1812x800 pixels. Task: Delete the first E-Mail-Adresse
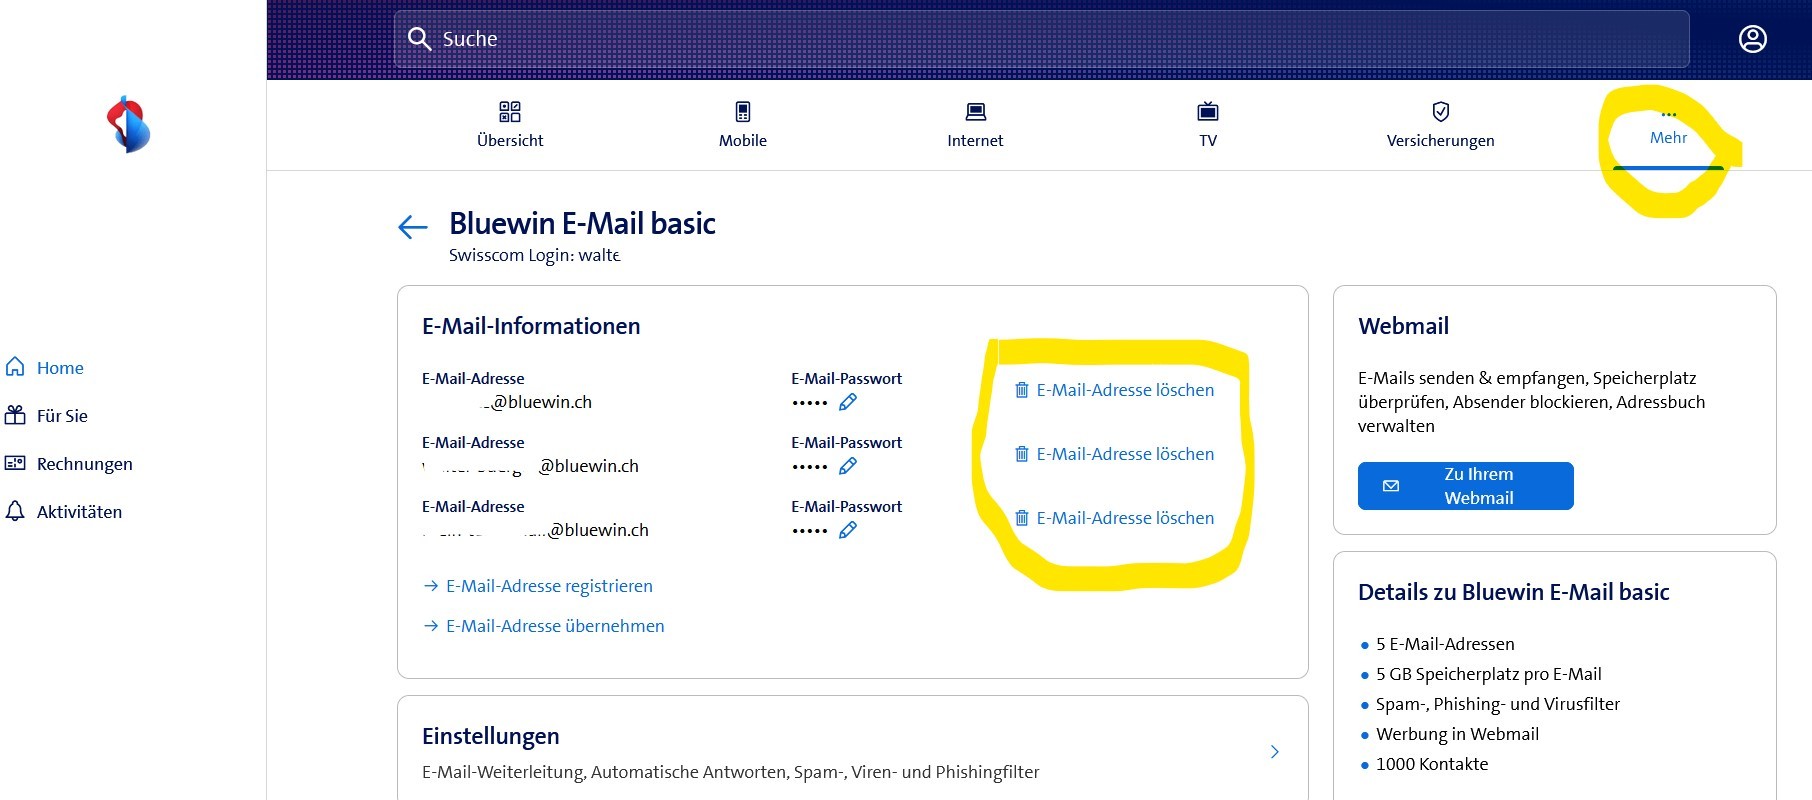pos(1114,390)
